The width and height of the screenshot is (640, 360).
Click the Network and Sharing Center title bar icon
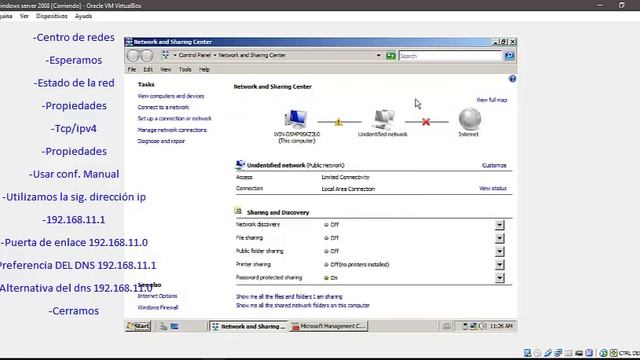tap(129, 42)
